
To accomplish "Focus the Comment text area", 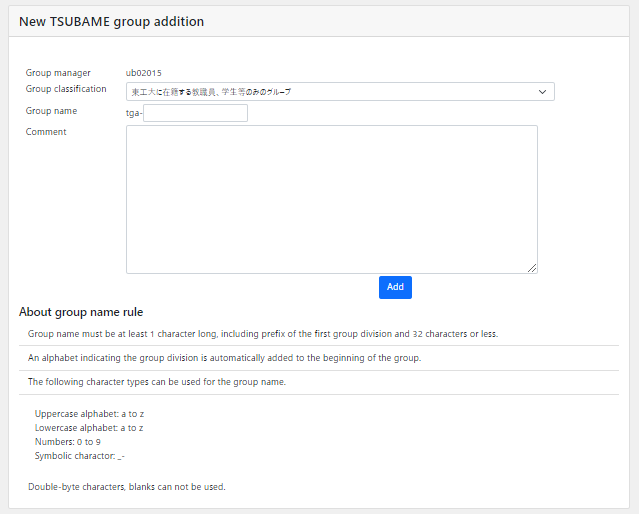I will coord(332,199).
